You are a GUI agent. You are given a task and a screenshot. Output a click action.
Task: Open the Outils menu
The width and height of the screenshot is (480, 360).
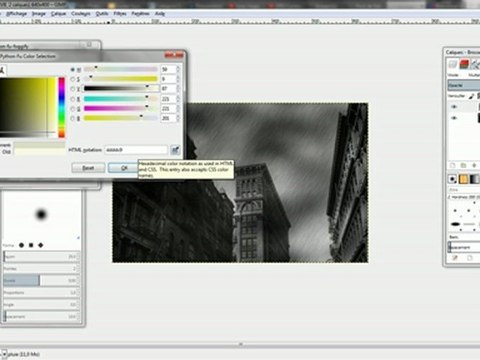pos(102,14)
